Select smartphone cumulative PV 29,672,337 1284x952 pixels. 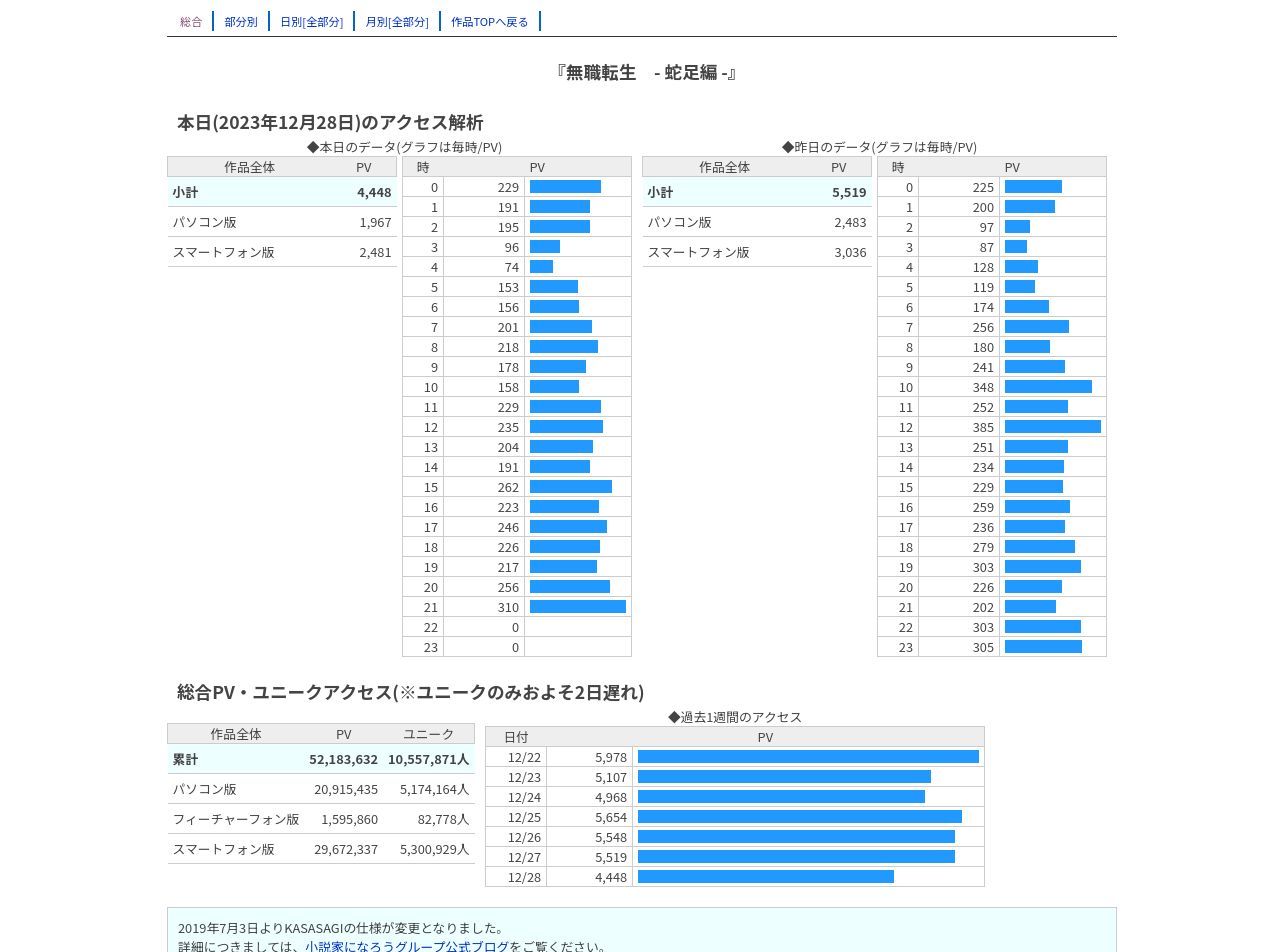(x=346, y=849)
